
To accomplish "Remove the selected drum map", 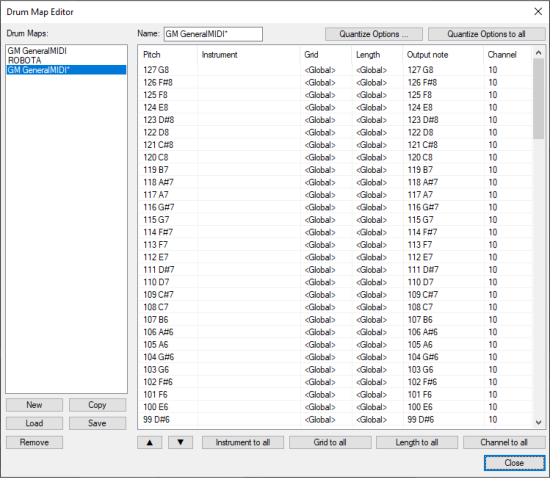I will click(x=34, y=442).
